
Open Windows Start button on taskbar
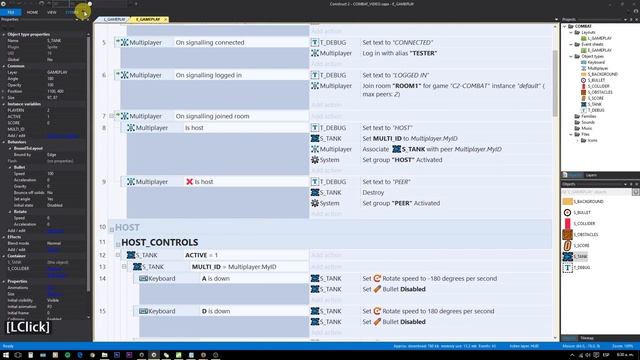(x=6, y=355)
